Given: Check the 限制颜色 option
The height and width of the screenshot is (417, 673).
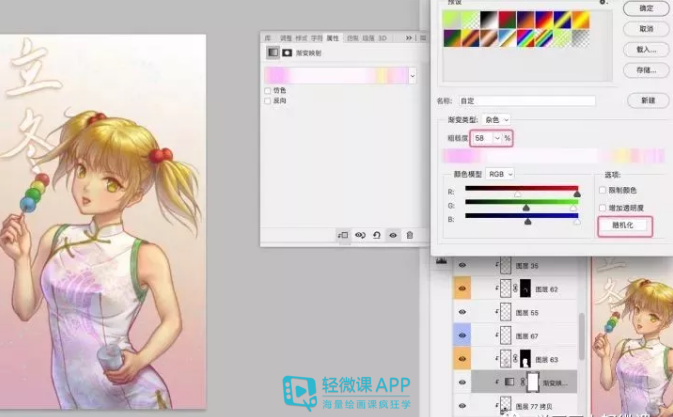Looking at the screenshot, I should pos(603,190).
